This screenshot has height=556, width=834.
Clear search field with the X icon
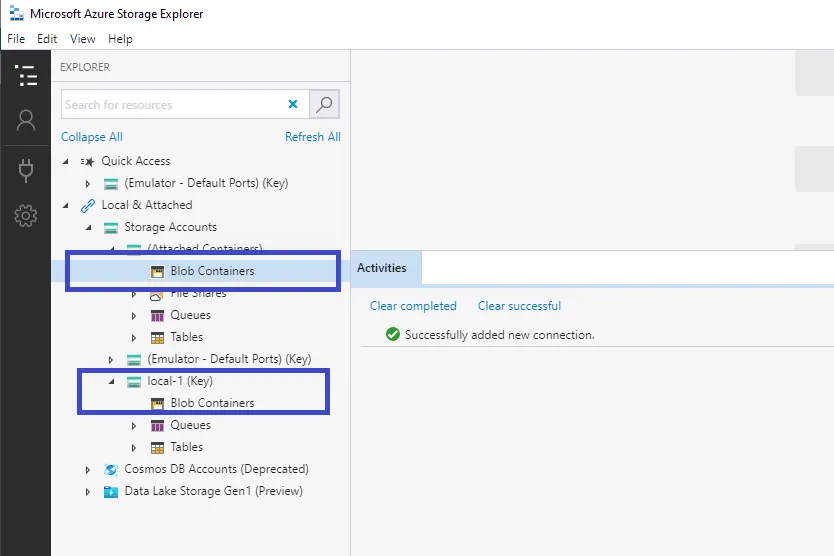click(293, 104)
